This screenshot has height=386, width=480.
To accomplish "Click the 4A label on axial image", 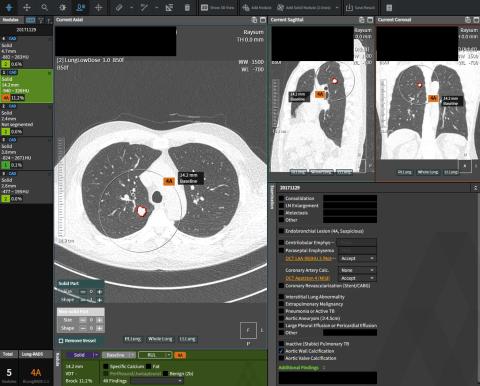I will [169, 181].
